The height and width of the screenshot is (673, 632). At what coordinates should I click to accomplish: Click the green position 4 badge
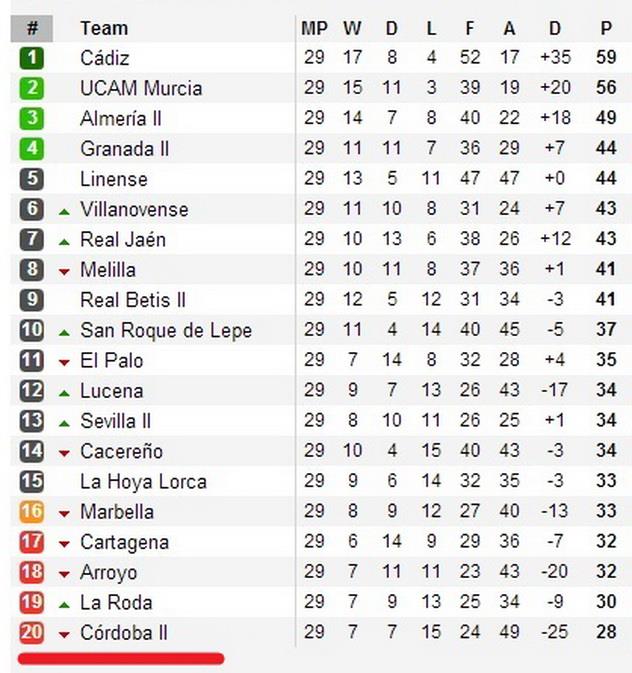[x=32, y=149]
